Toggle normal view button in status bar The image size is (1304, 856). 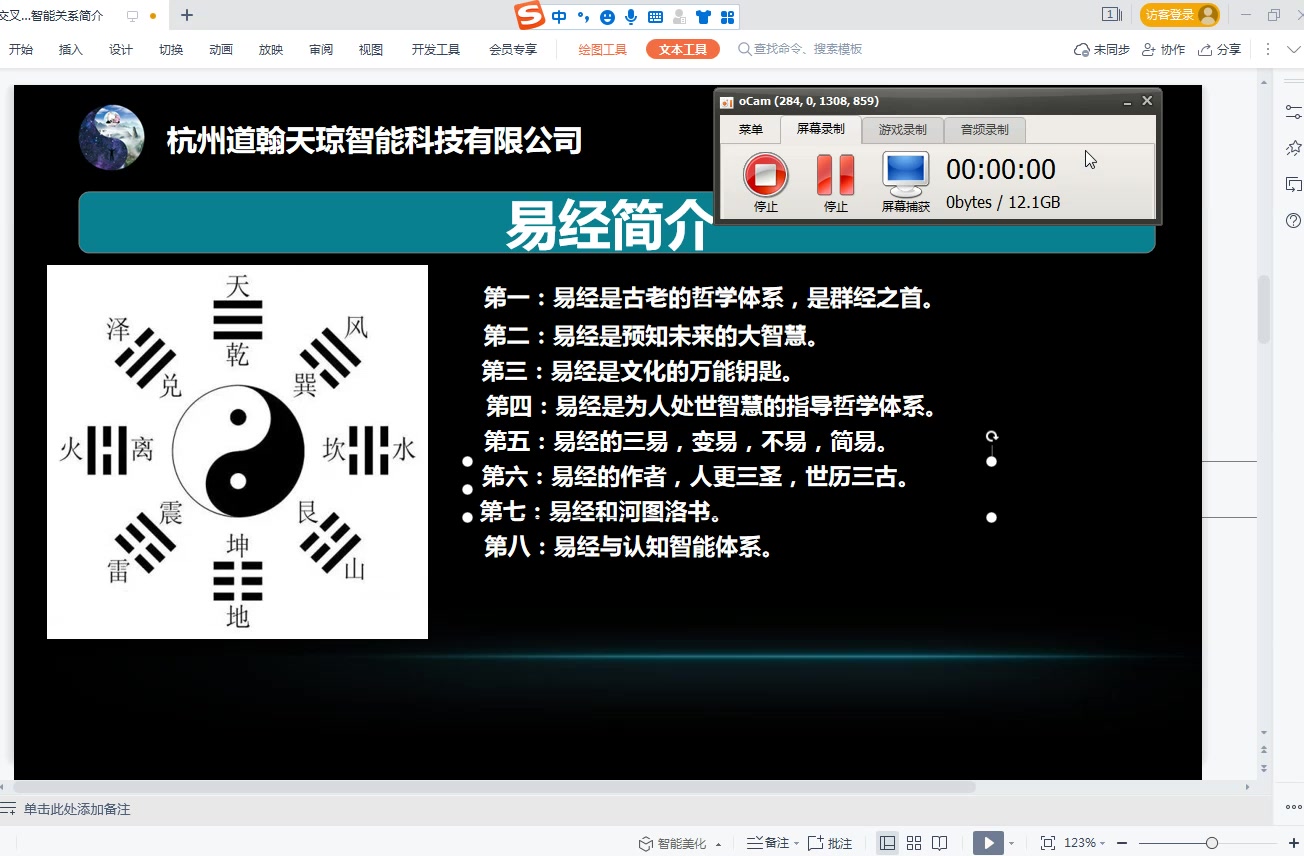point(887,843)
